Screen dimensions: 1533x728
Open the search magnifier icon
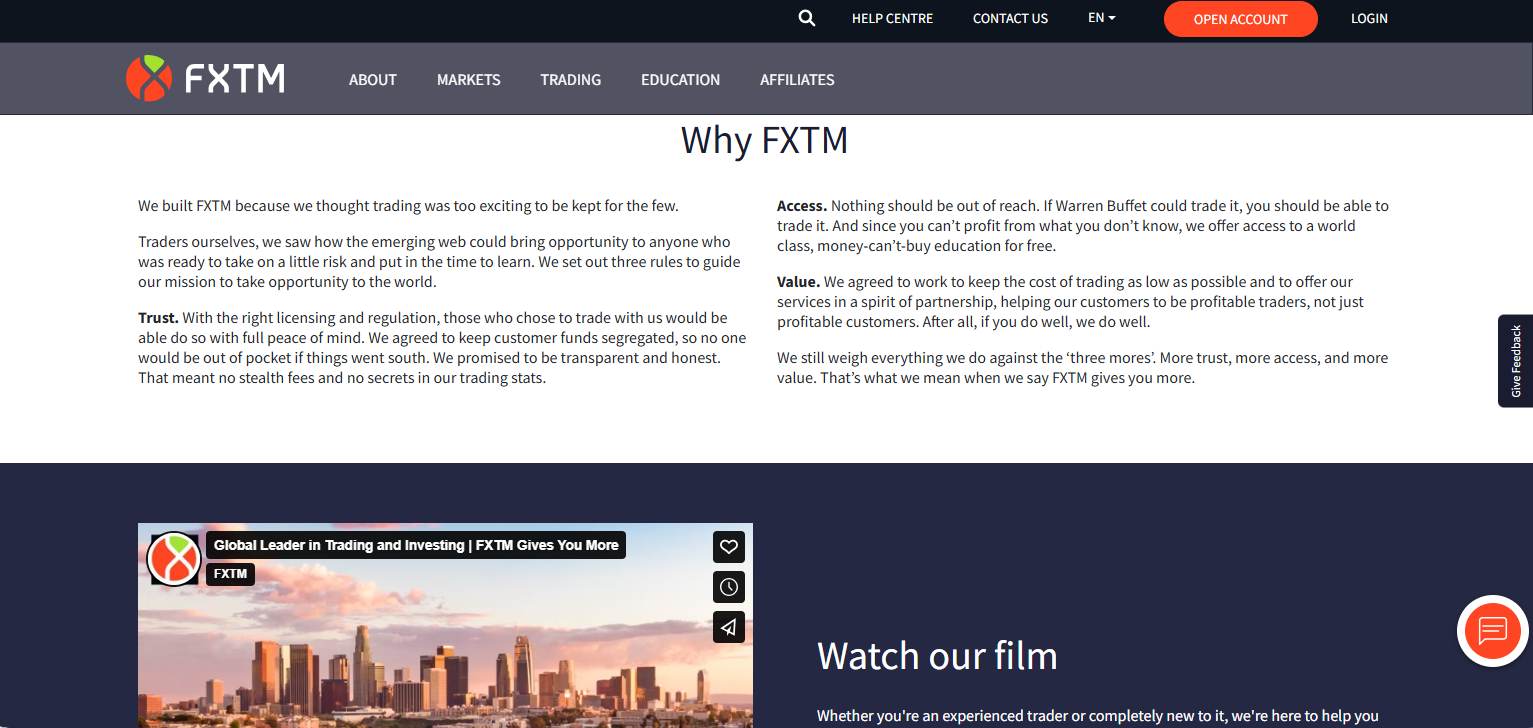pyautogui.click(x=807, y=18)
